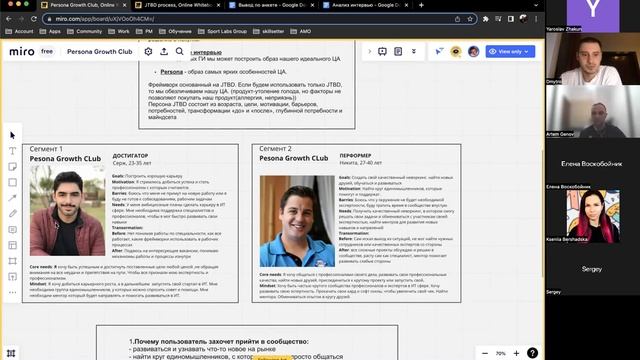Viewport: 640px width, 360px height.
Task: Click the Upload tool in Miro sidebar
Action: coord(13,277)
